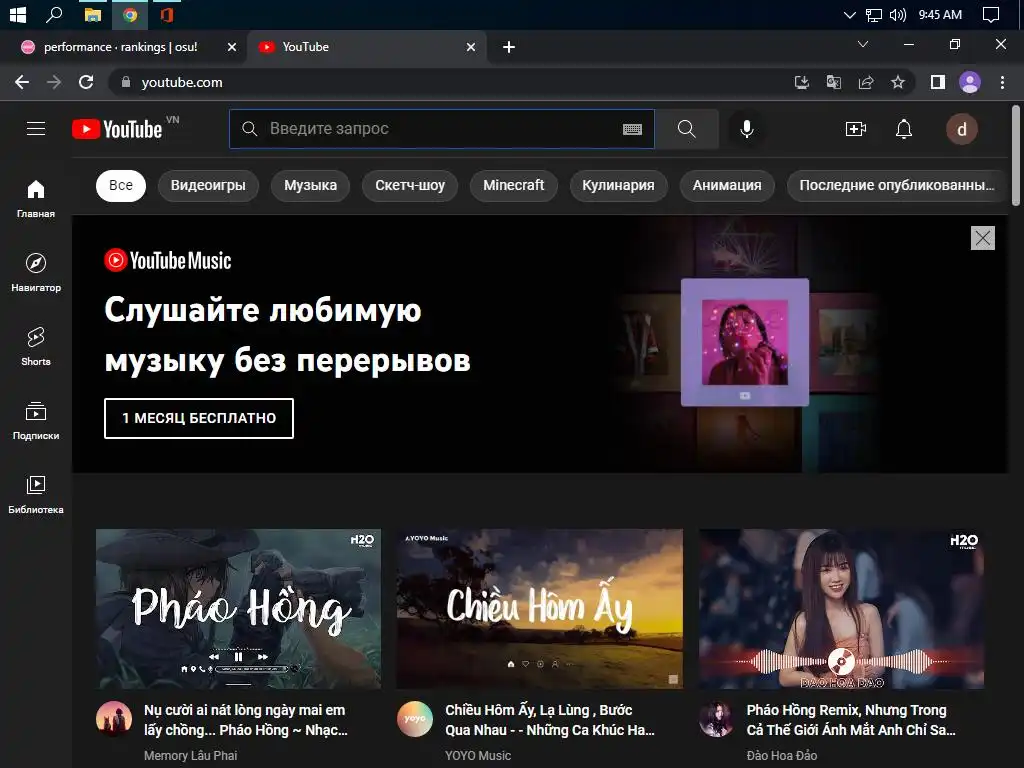Select the YouTube browser tab
1024x768 pixels.
[366, 47]
